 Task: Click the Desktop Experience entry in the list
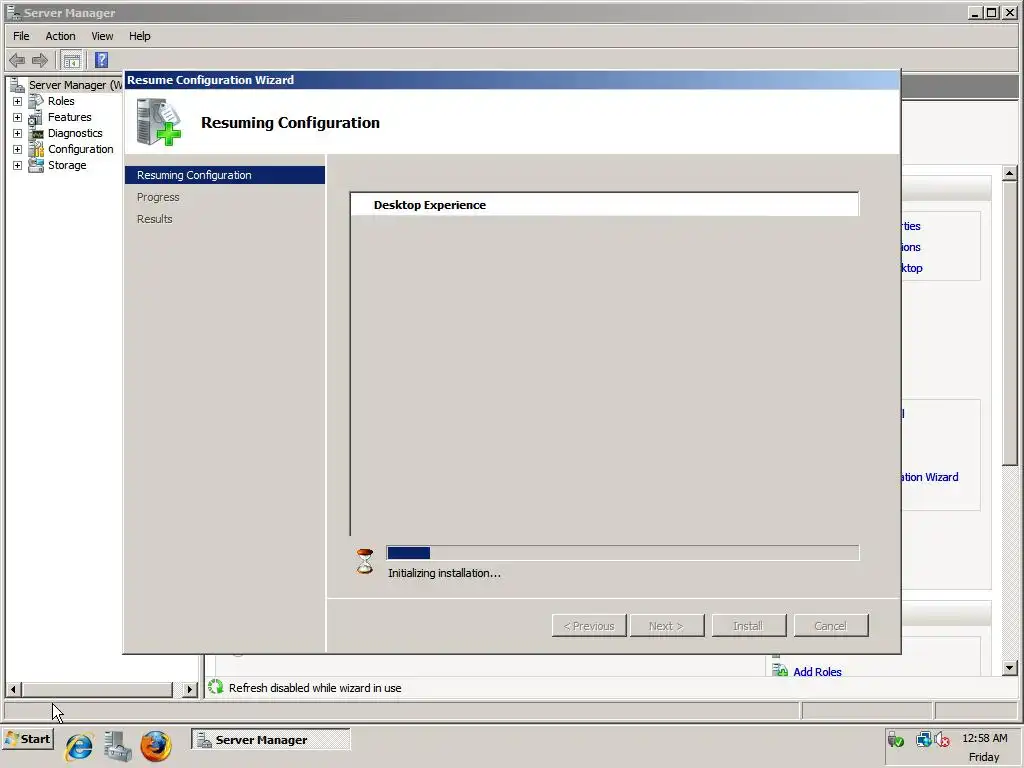click(605, 205)
